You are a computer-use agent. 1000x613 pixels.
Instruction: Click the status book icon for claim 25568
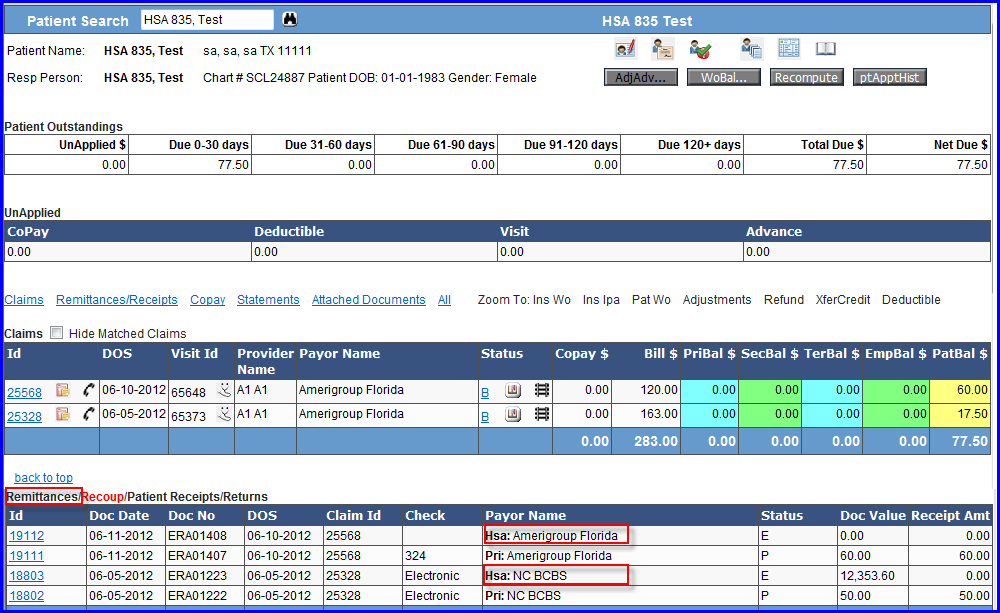(x=513, y=390)
